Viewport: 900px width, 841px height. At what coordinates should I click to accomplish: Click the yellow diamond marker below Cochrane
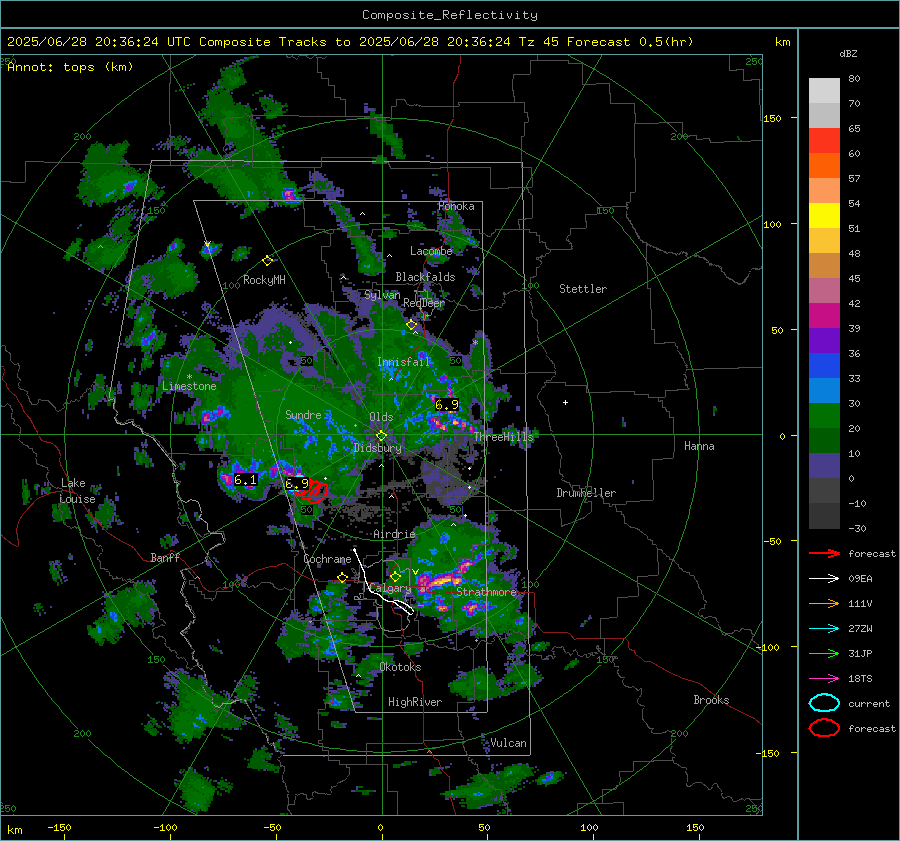click(x=342, y=577)
